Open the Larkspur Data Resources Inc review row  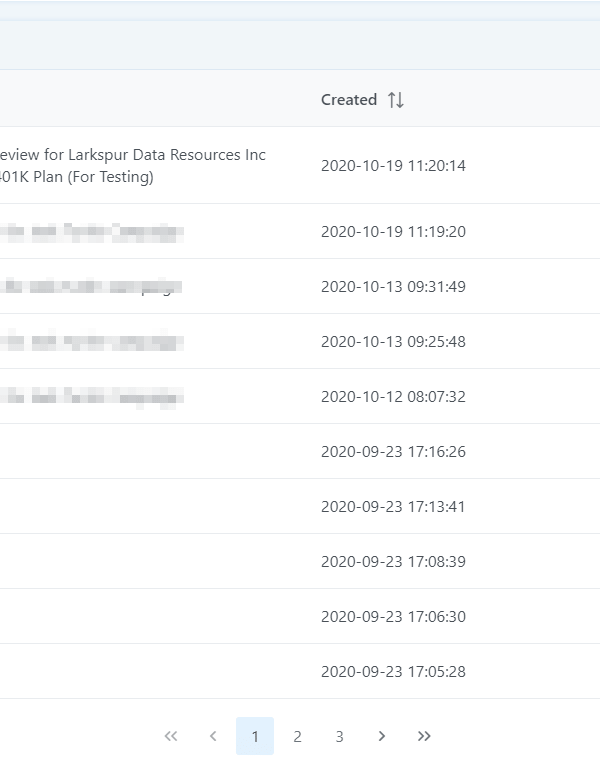[132, 166]
